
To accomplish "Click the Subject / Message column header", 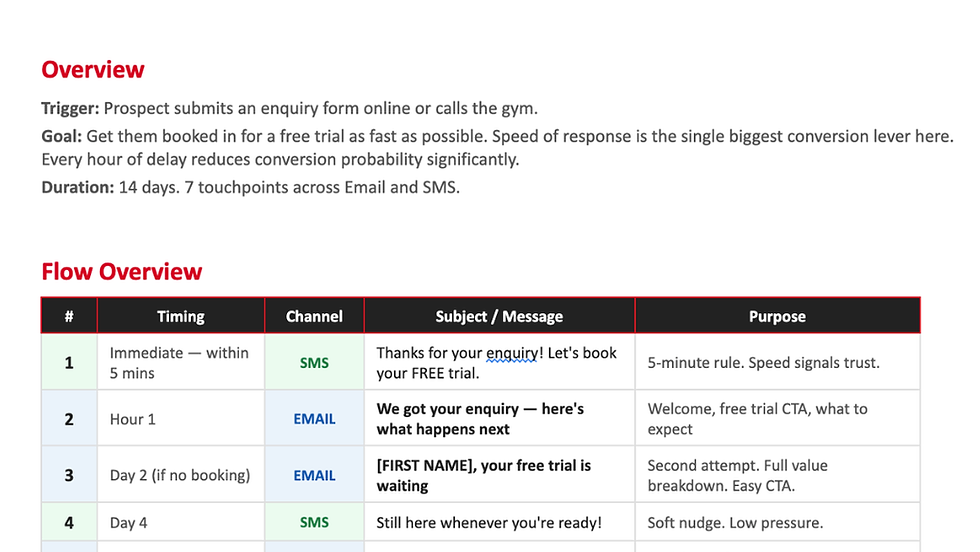I will pos(499,316).
